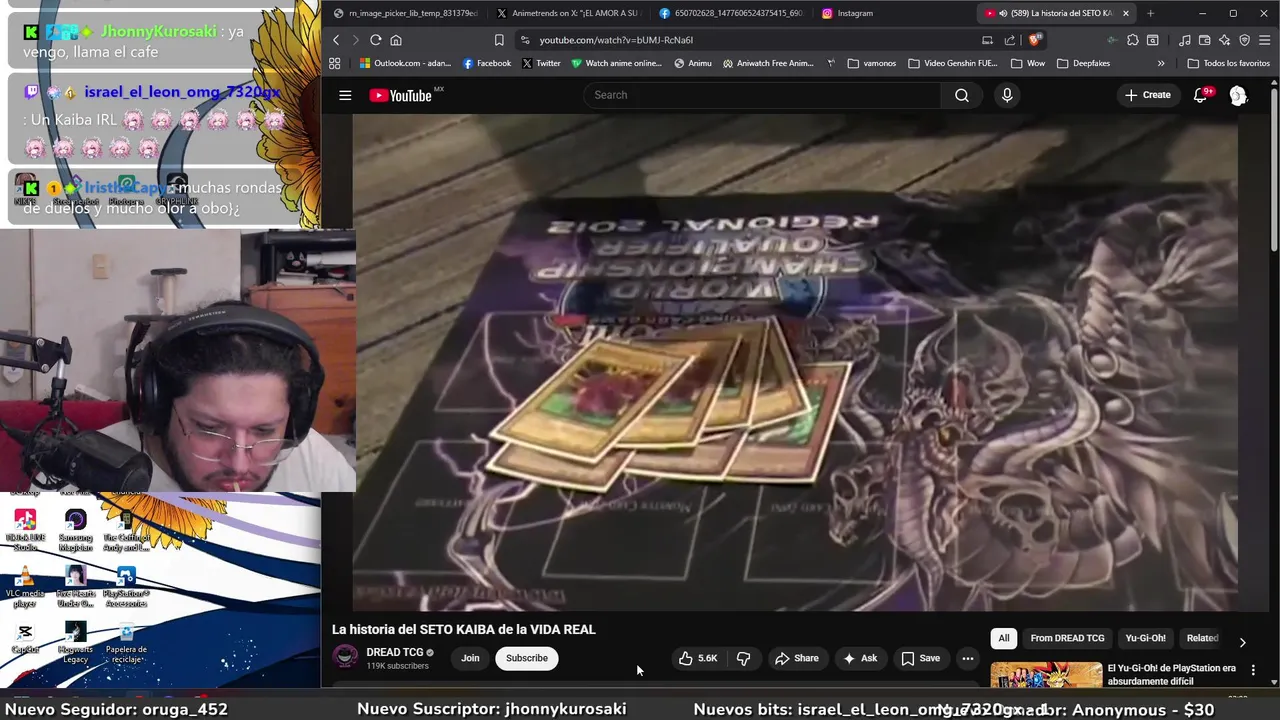
Task: Expand hidden bookmarks with double chevron
Action: pos(1160,63)
